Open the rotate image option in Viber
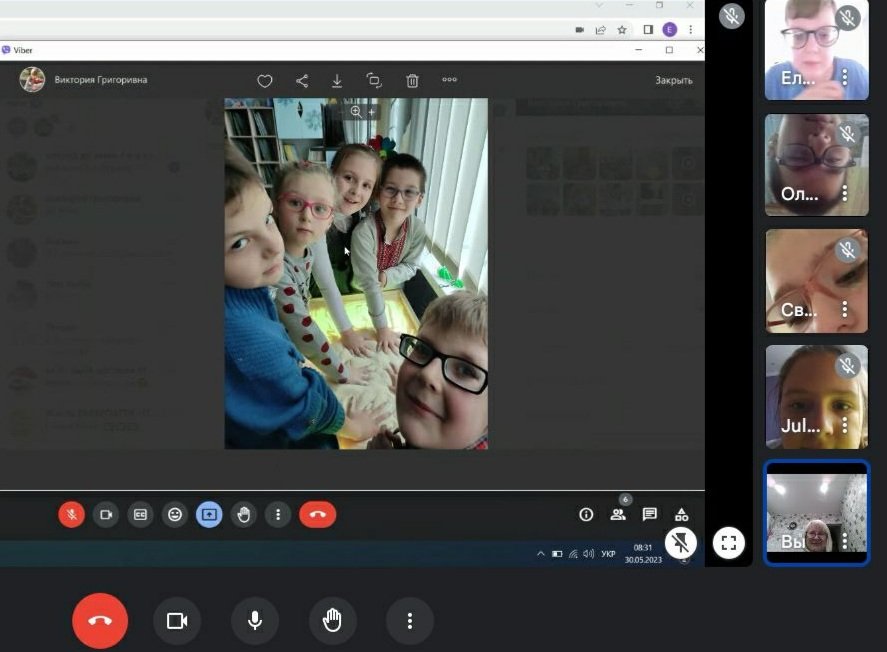The image size is (887, 652). [x=374, y=80]
